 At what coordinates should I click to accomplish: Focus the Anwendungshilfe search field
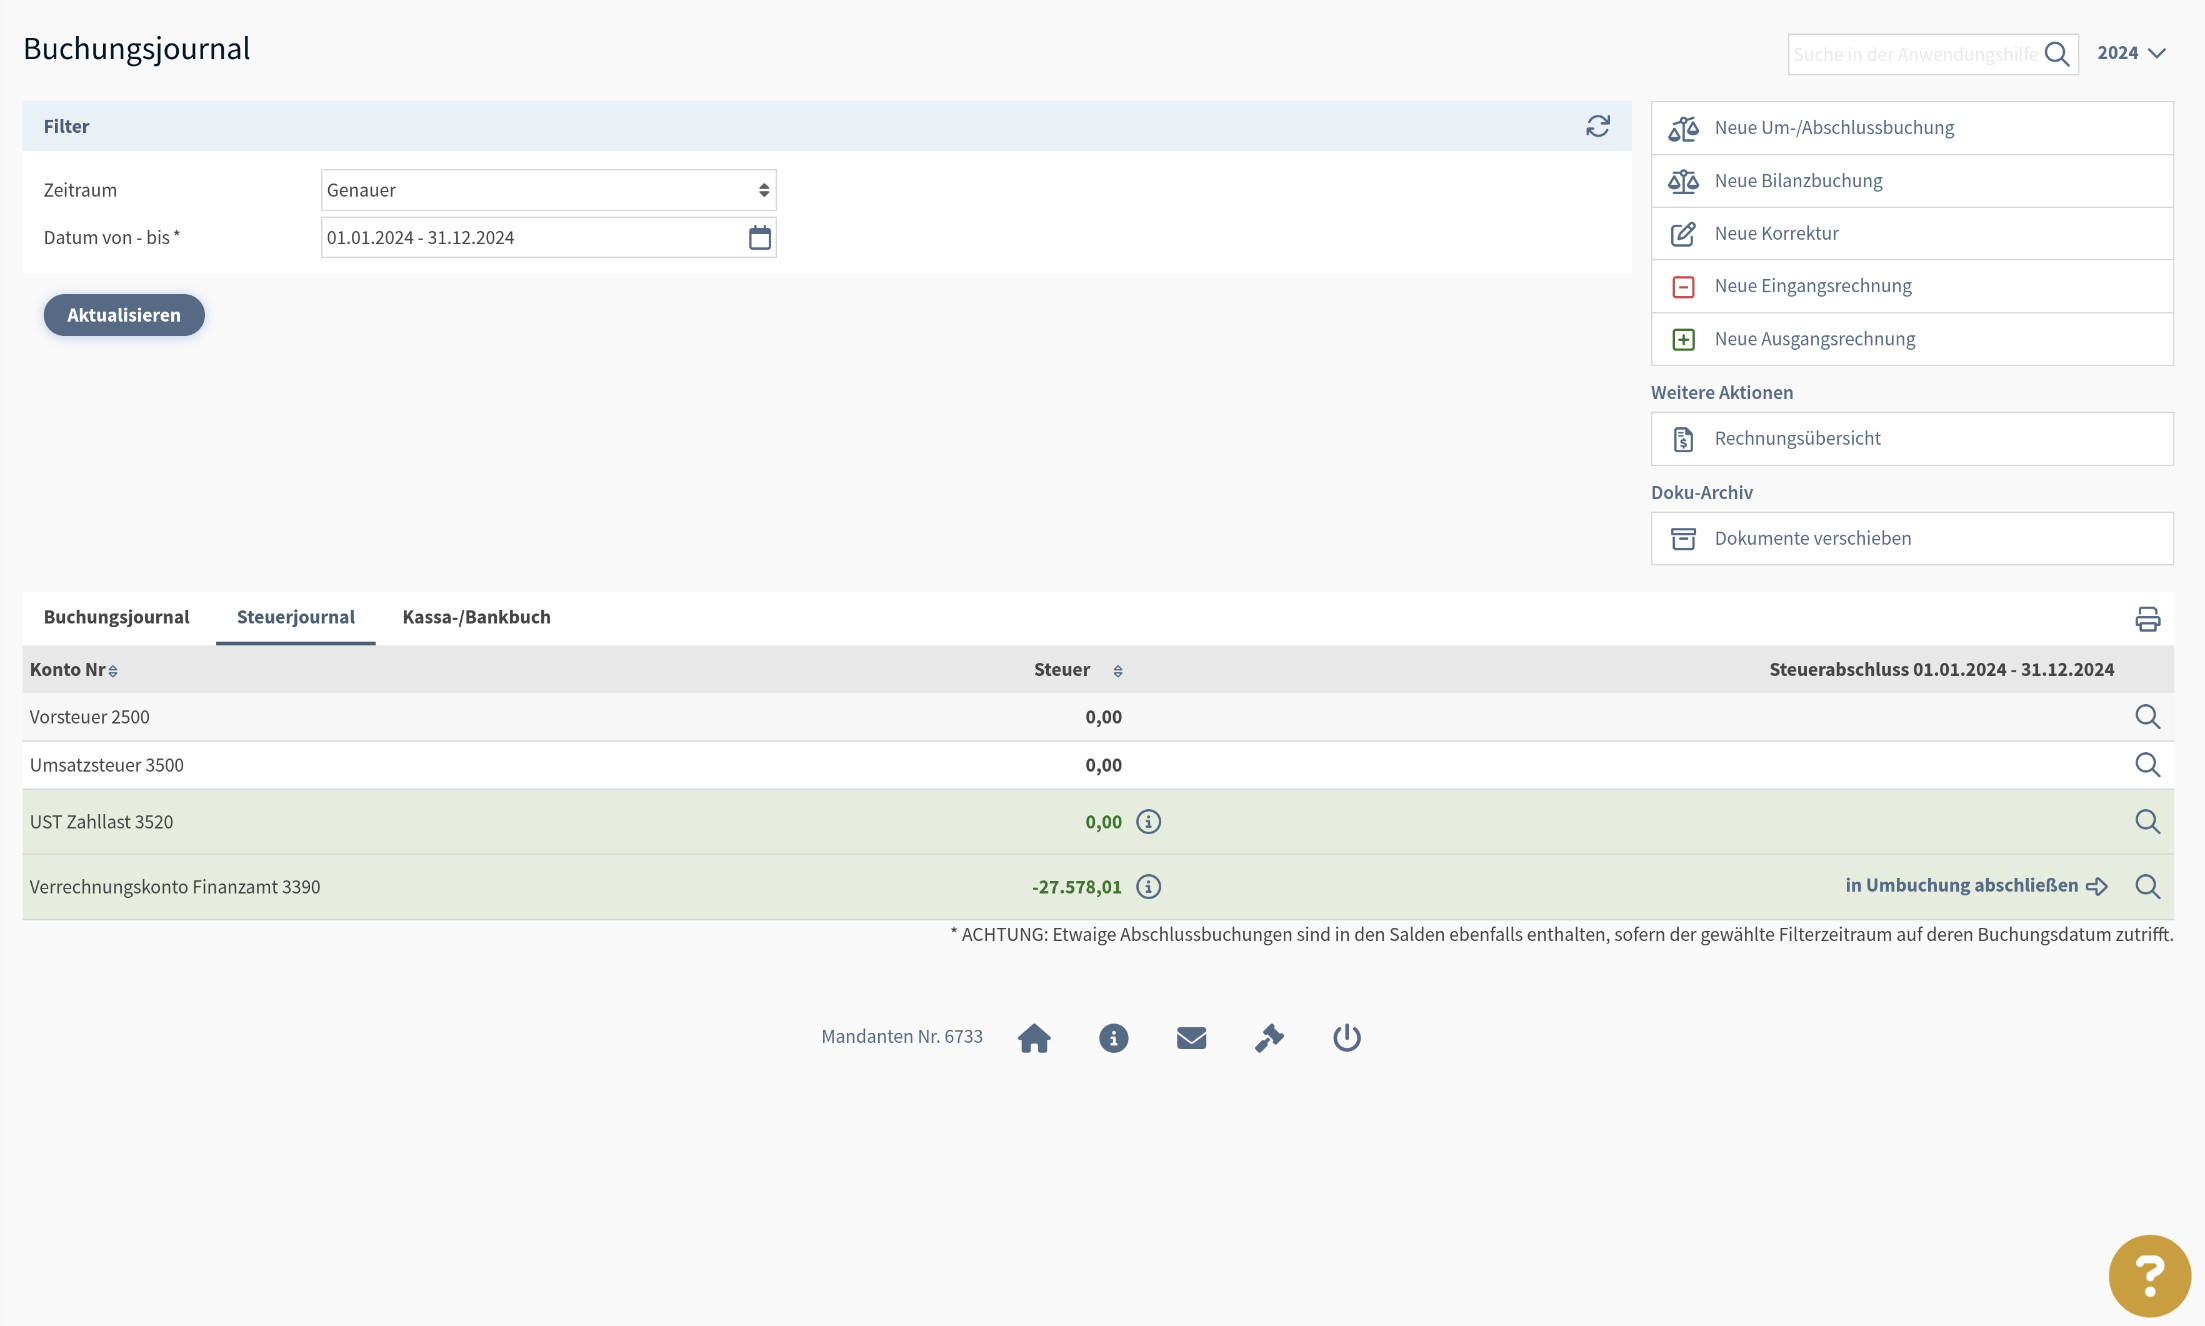point(1914,54)
